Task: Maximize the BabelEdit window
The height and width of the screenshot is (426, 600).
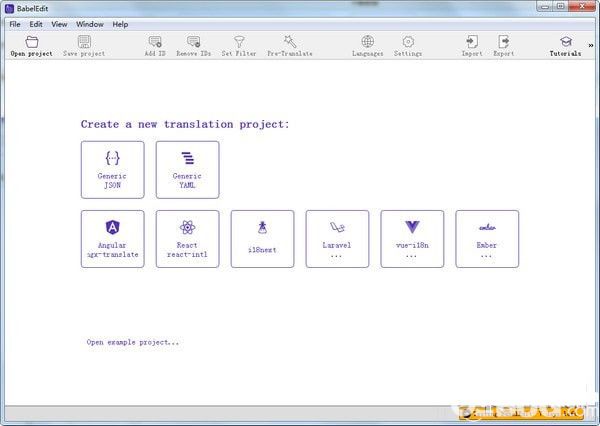Action: tap(561, 7)
